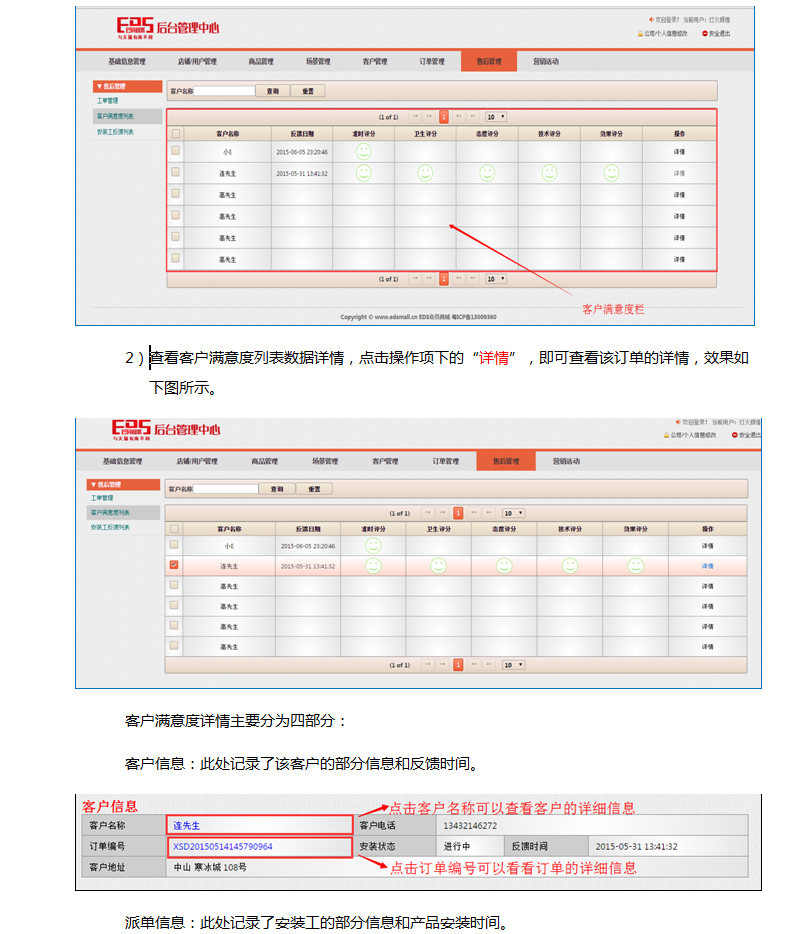The width and height of the screenshot is (801, 934).
Task: Click 查询 button in upper screenshot
Action: pos(273,91)
